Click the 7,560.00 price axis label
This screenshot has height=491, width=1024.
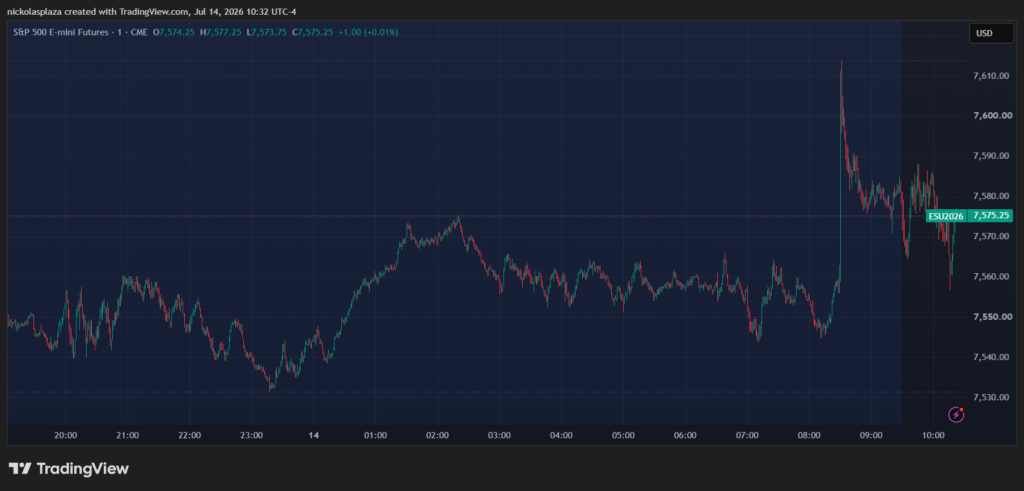992,276
